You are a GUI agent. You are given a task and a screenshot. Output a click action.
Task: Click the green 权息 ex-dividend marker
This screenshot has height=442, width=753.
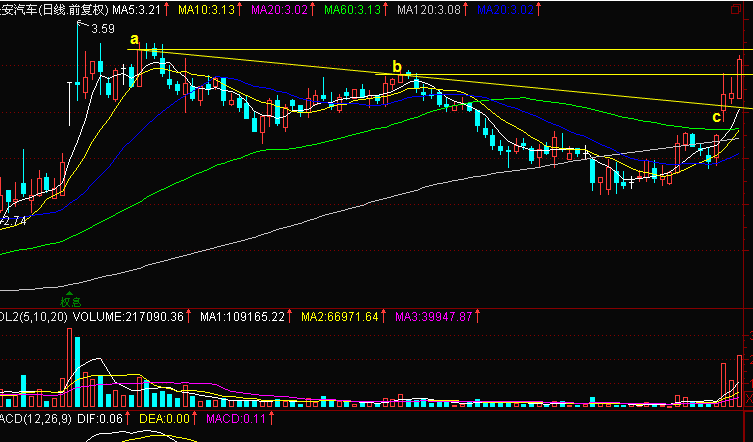click(x=68, y=299)
